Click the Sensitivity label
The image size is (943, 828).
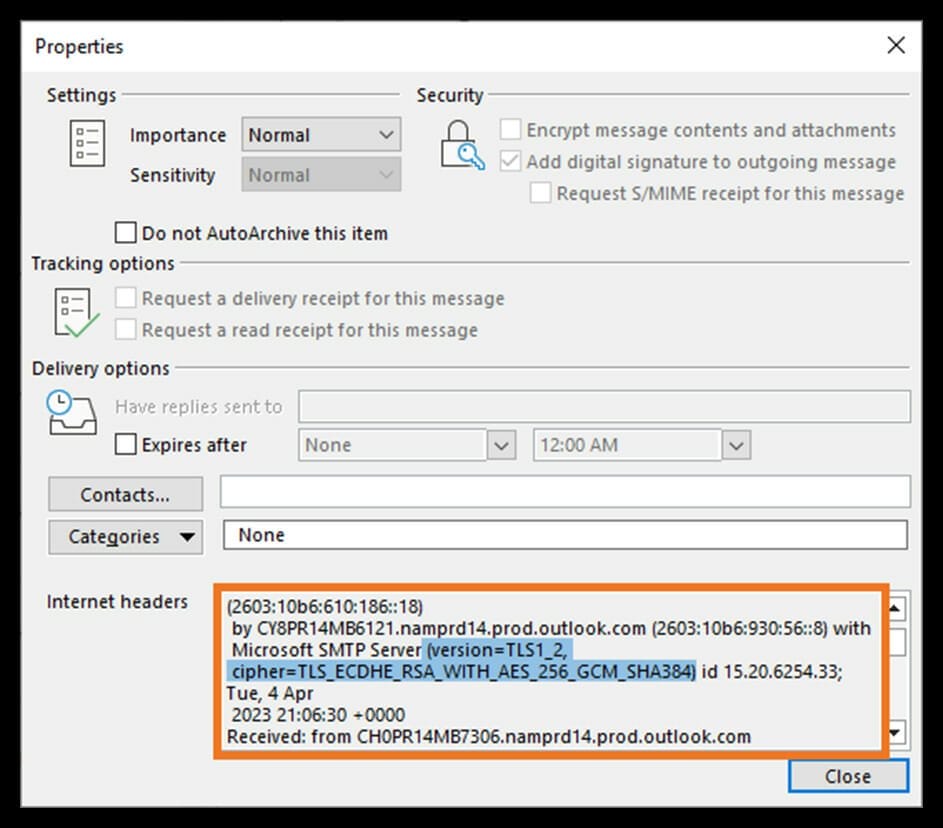pos(173,175)
